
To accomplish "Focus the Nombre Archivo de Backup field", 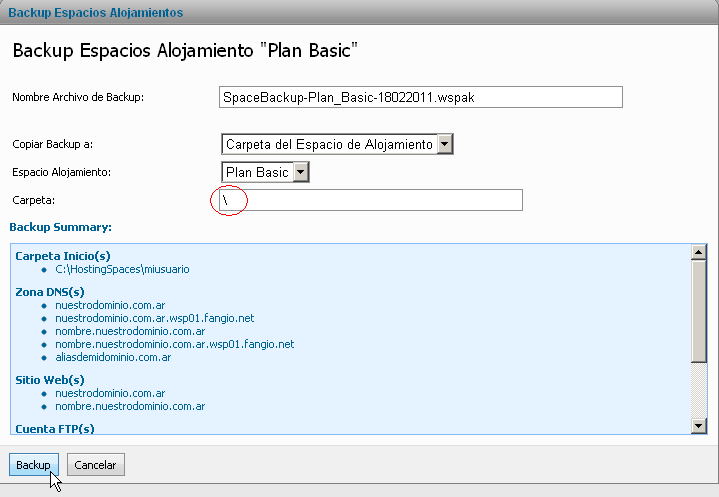I will coord(420,97).
